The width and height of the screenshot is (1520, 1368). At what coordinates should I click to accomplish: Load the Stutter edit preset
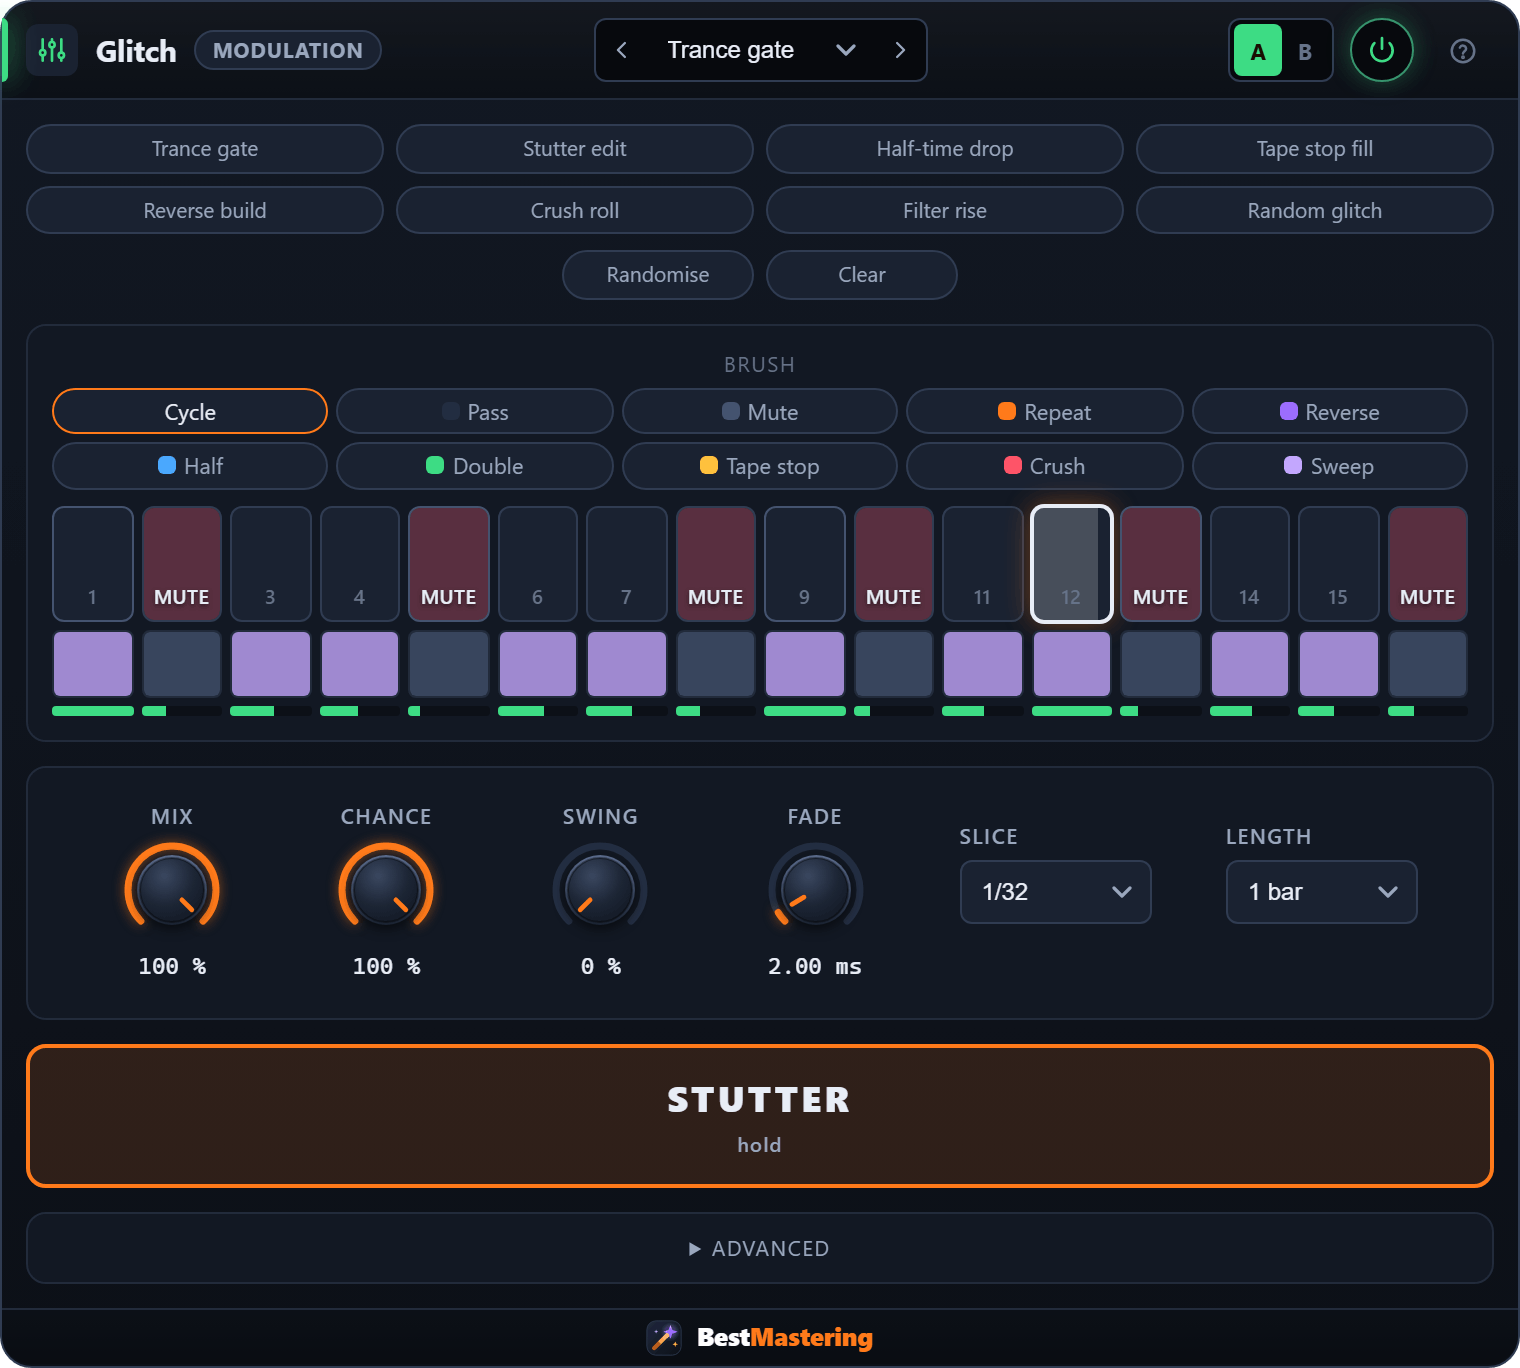coord(575,149)
